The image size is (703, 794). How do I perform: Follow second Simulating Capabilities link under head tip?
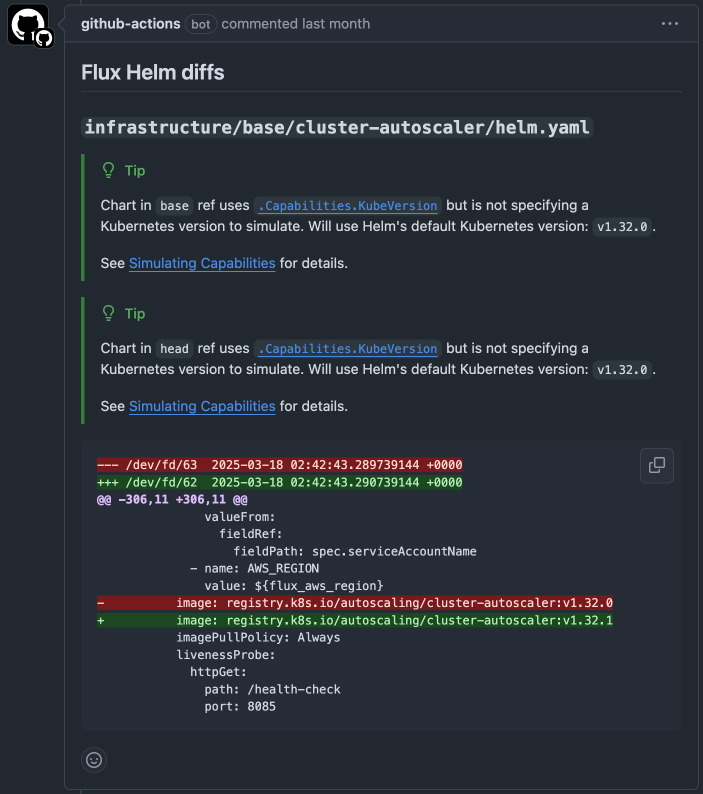click(x=202, y=406)
